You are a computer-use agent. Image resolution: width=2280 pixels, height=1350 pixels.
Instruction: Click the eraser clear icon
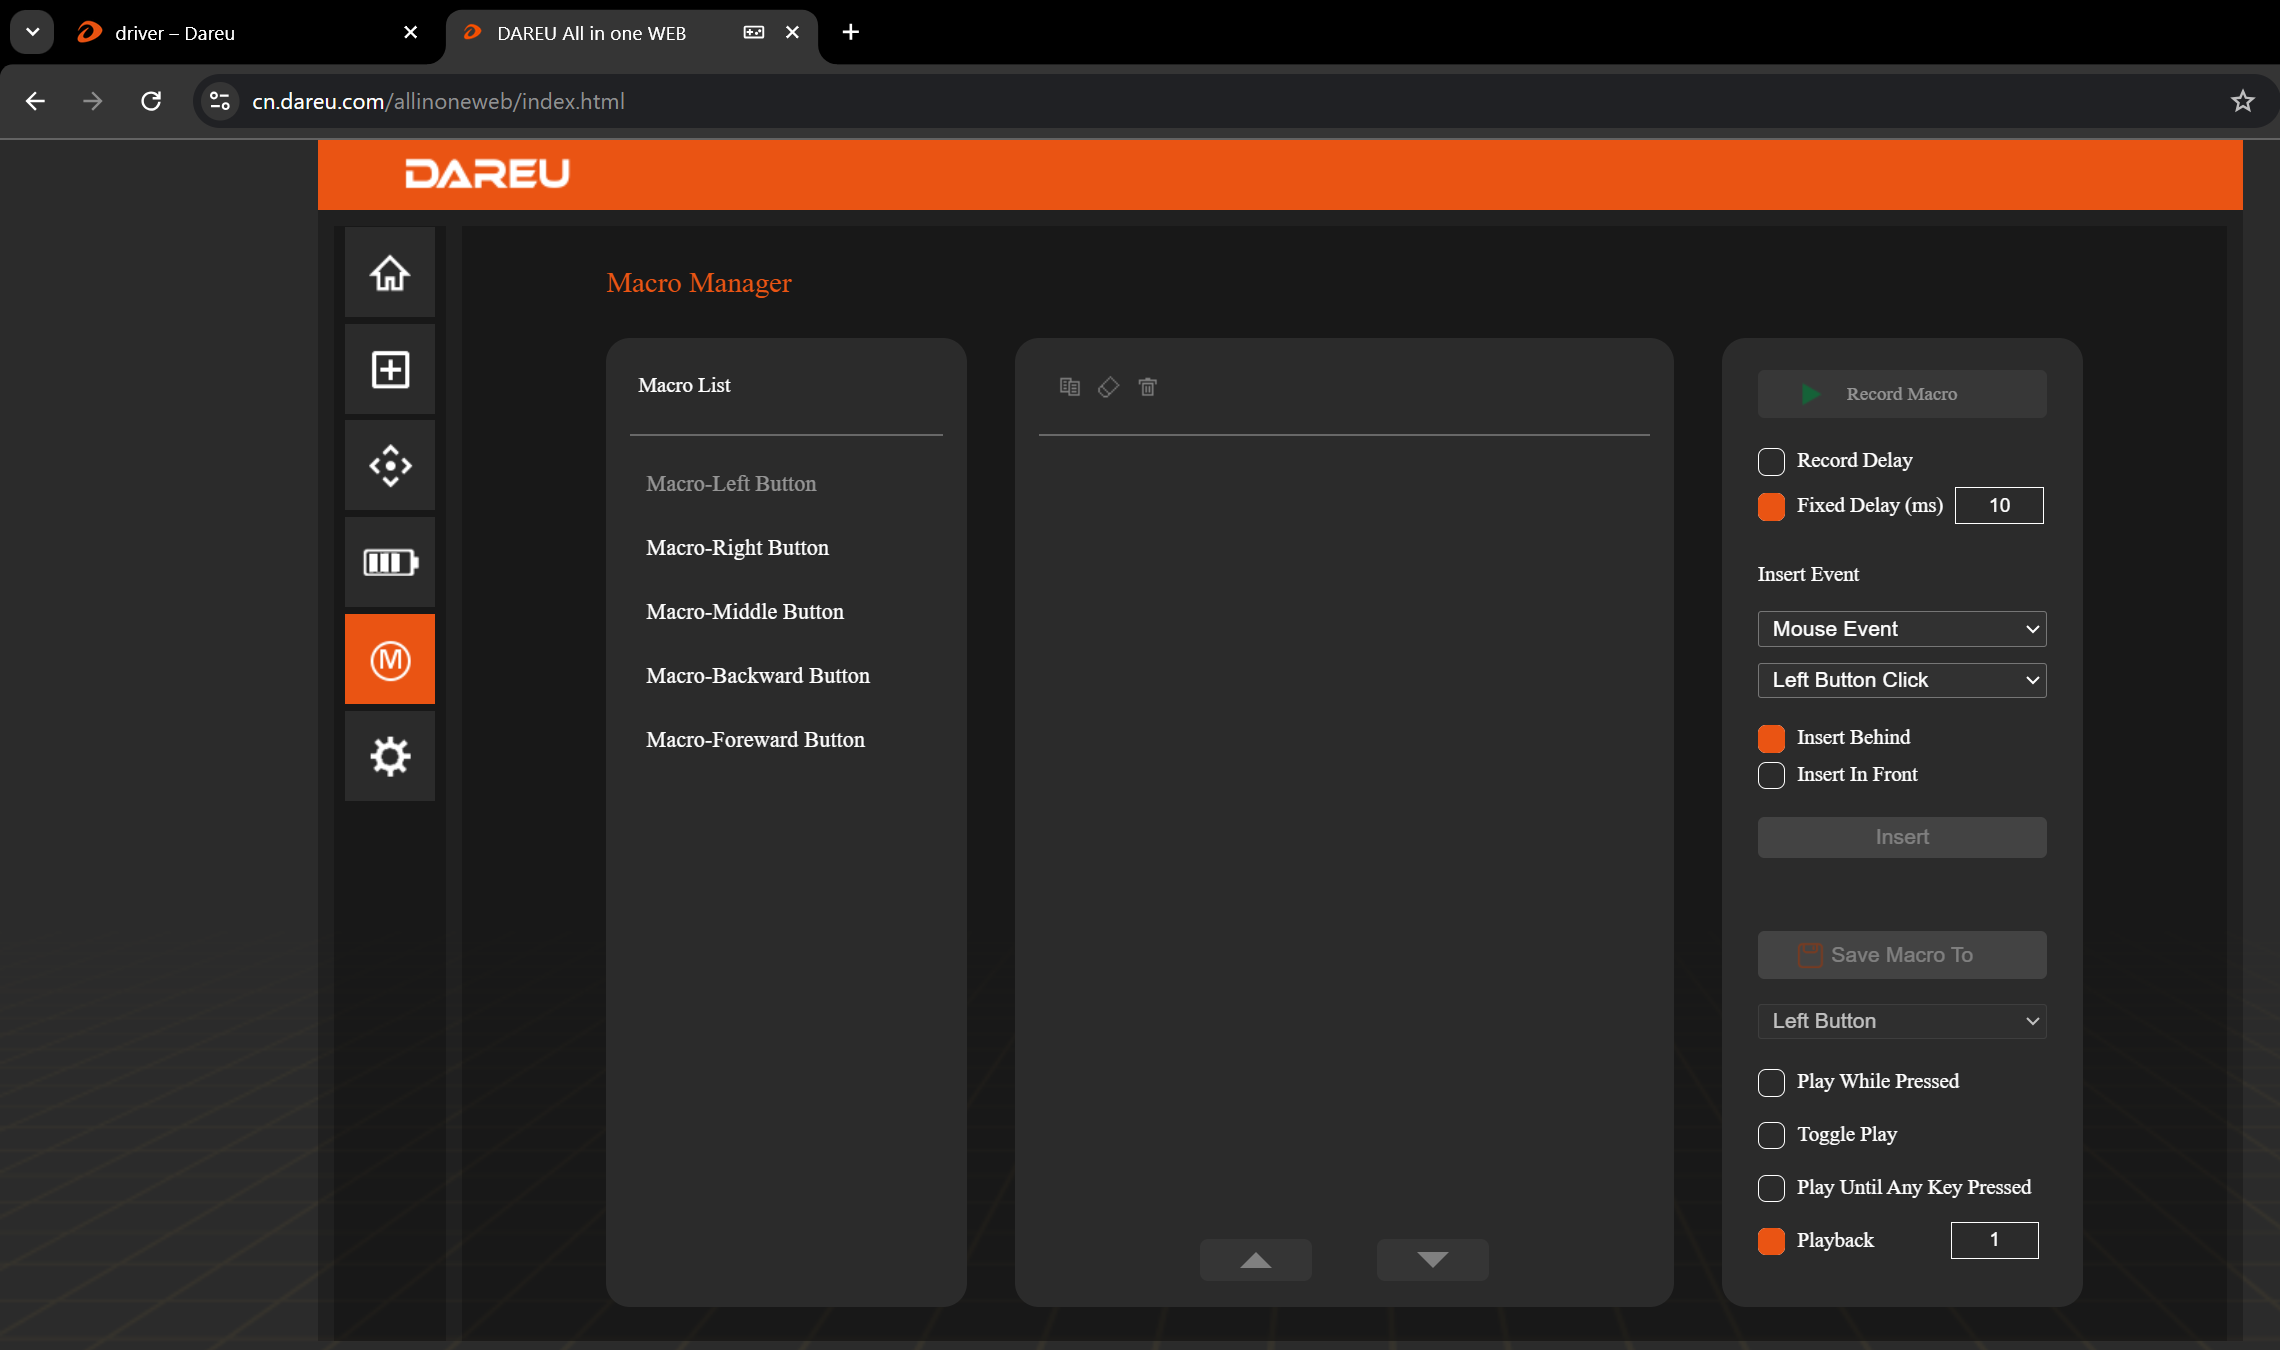point(1108,387)
